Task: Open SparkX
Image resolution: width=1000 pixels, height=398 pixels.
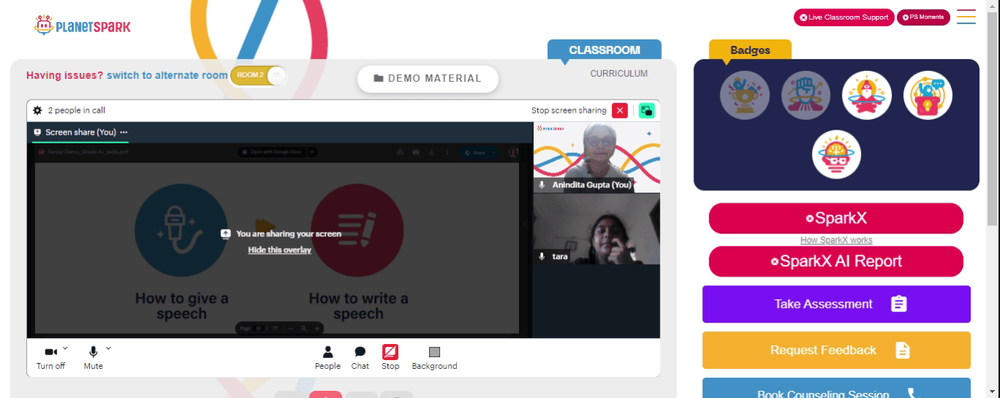Action: tap(836, 218)
